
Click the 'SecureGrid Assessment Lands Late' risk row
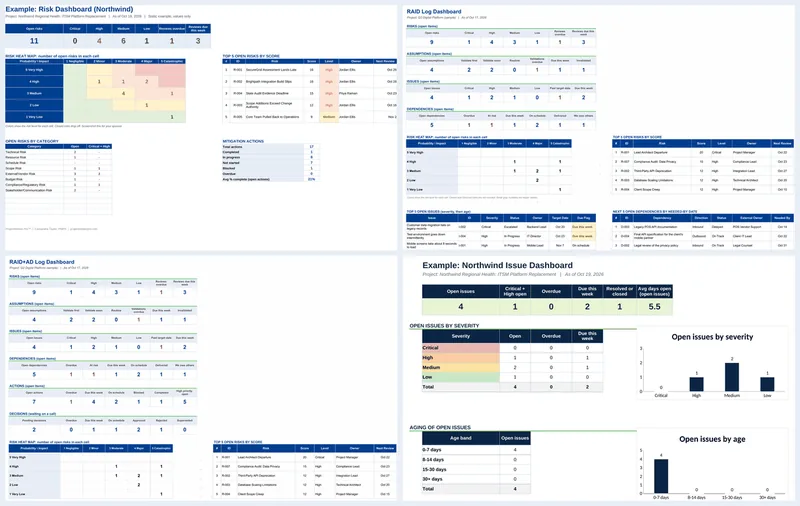tap(309, 69)
